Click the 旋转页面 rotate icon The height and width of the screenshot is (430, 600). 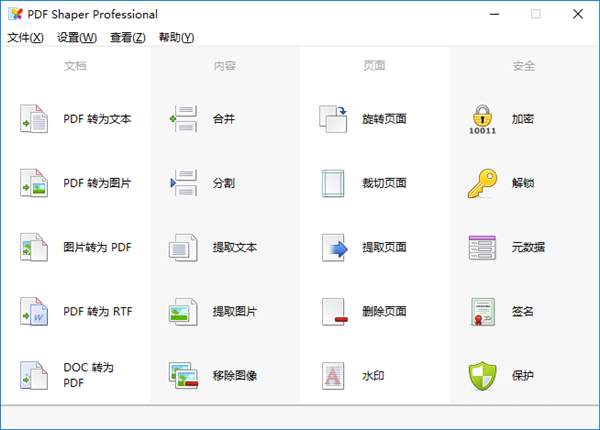(x=333, y=119)
